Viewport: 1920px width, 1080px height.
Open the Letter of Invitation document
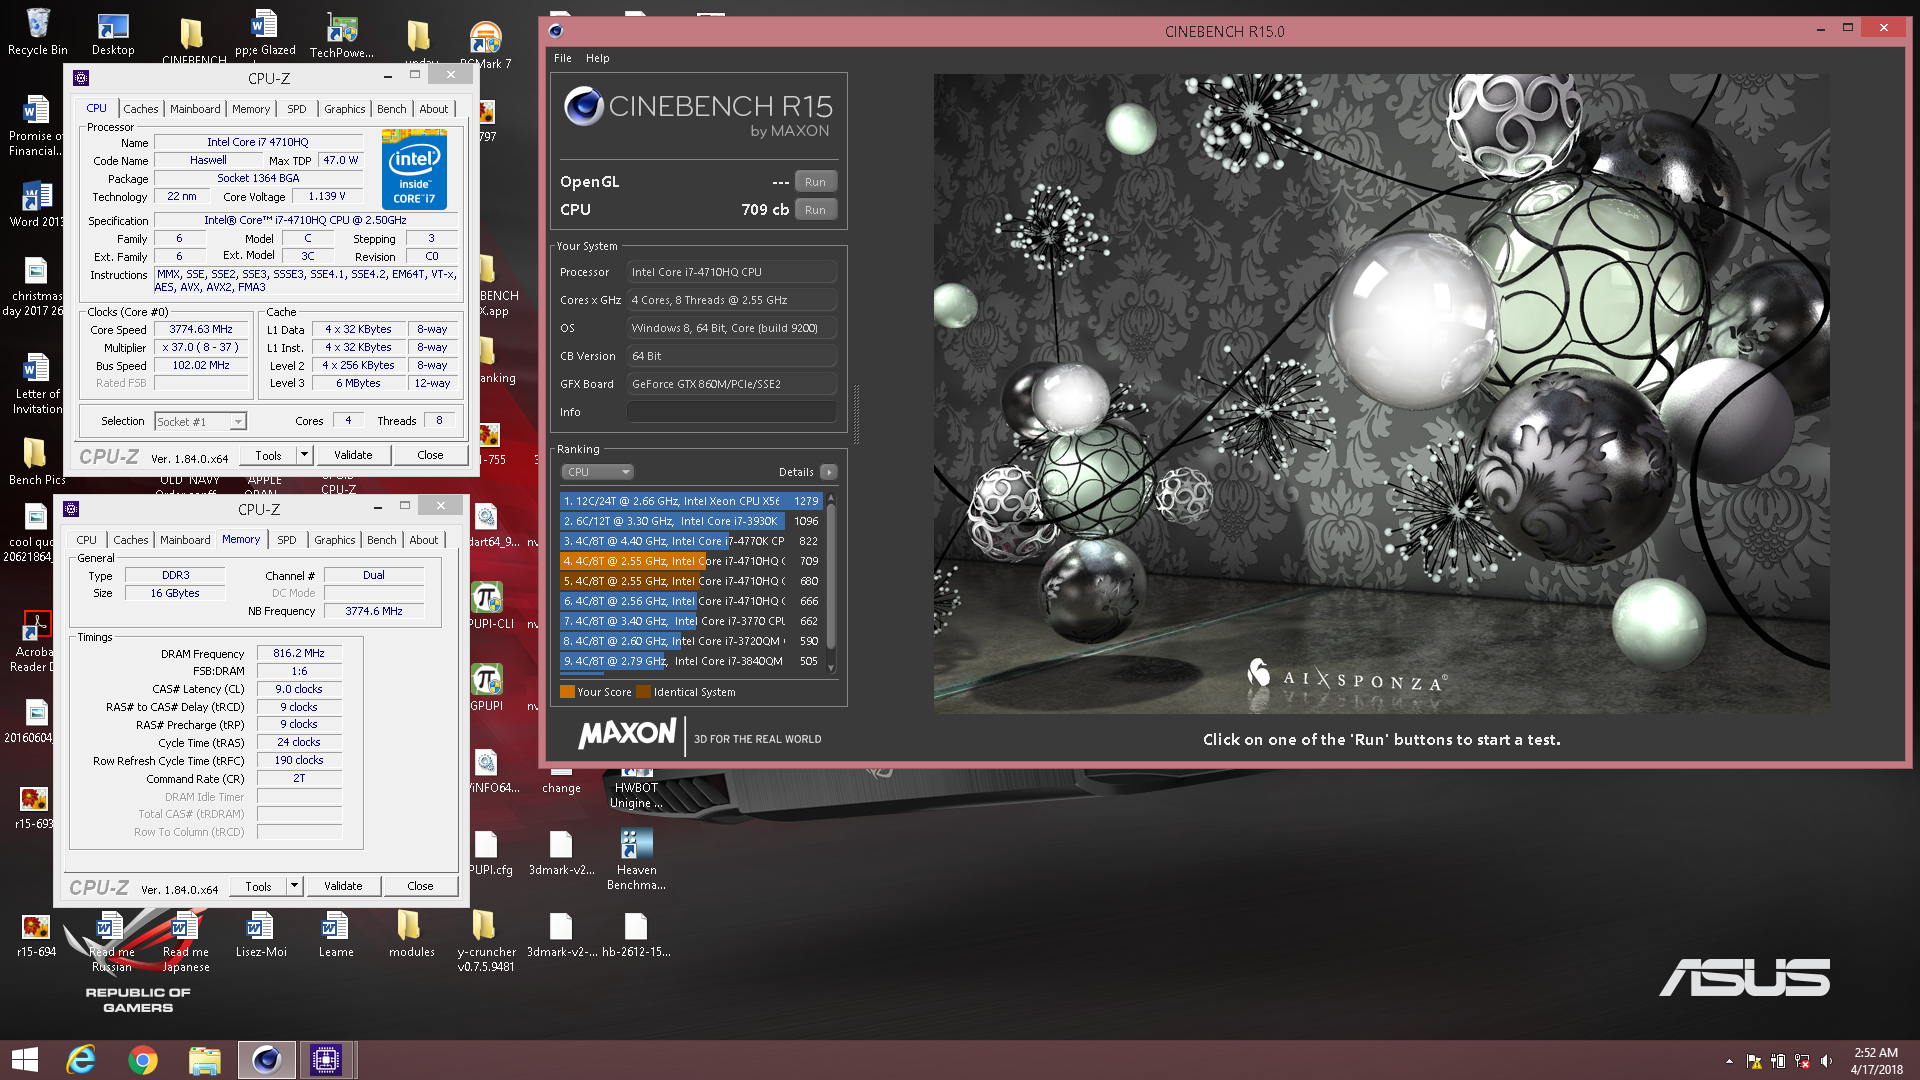tap(37, 382)
